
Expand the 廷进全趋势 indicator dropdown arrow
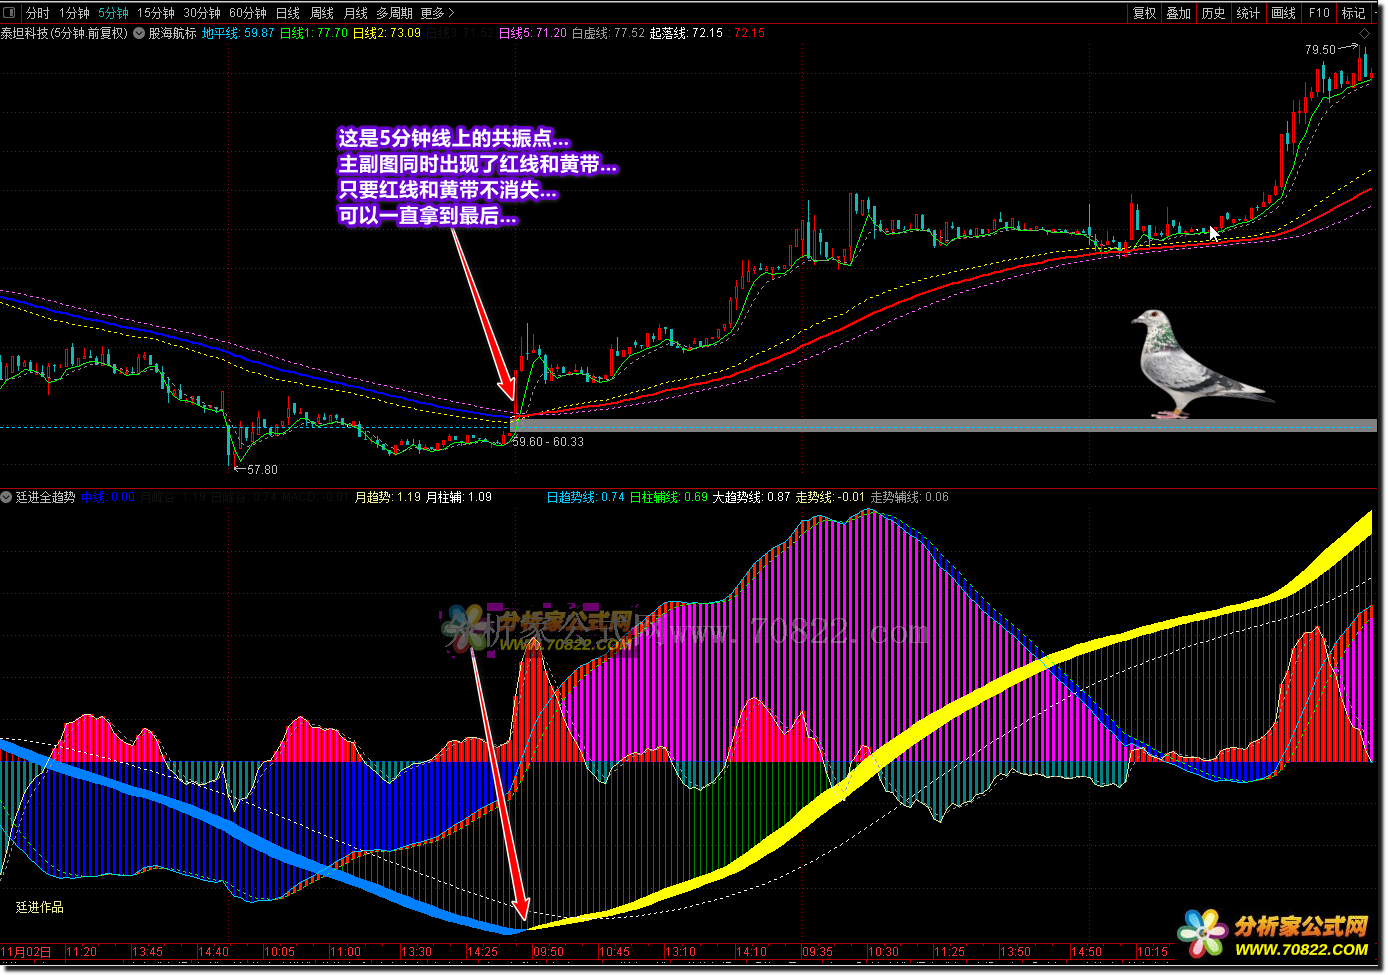[x=7, y=497]
